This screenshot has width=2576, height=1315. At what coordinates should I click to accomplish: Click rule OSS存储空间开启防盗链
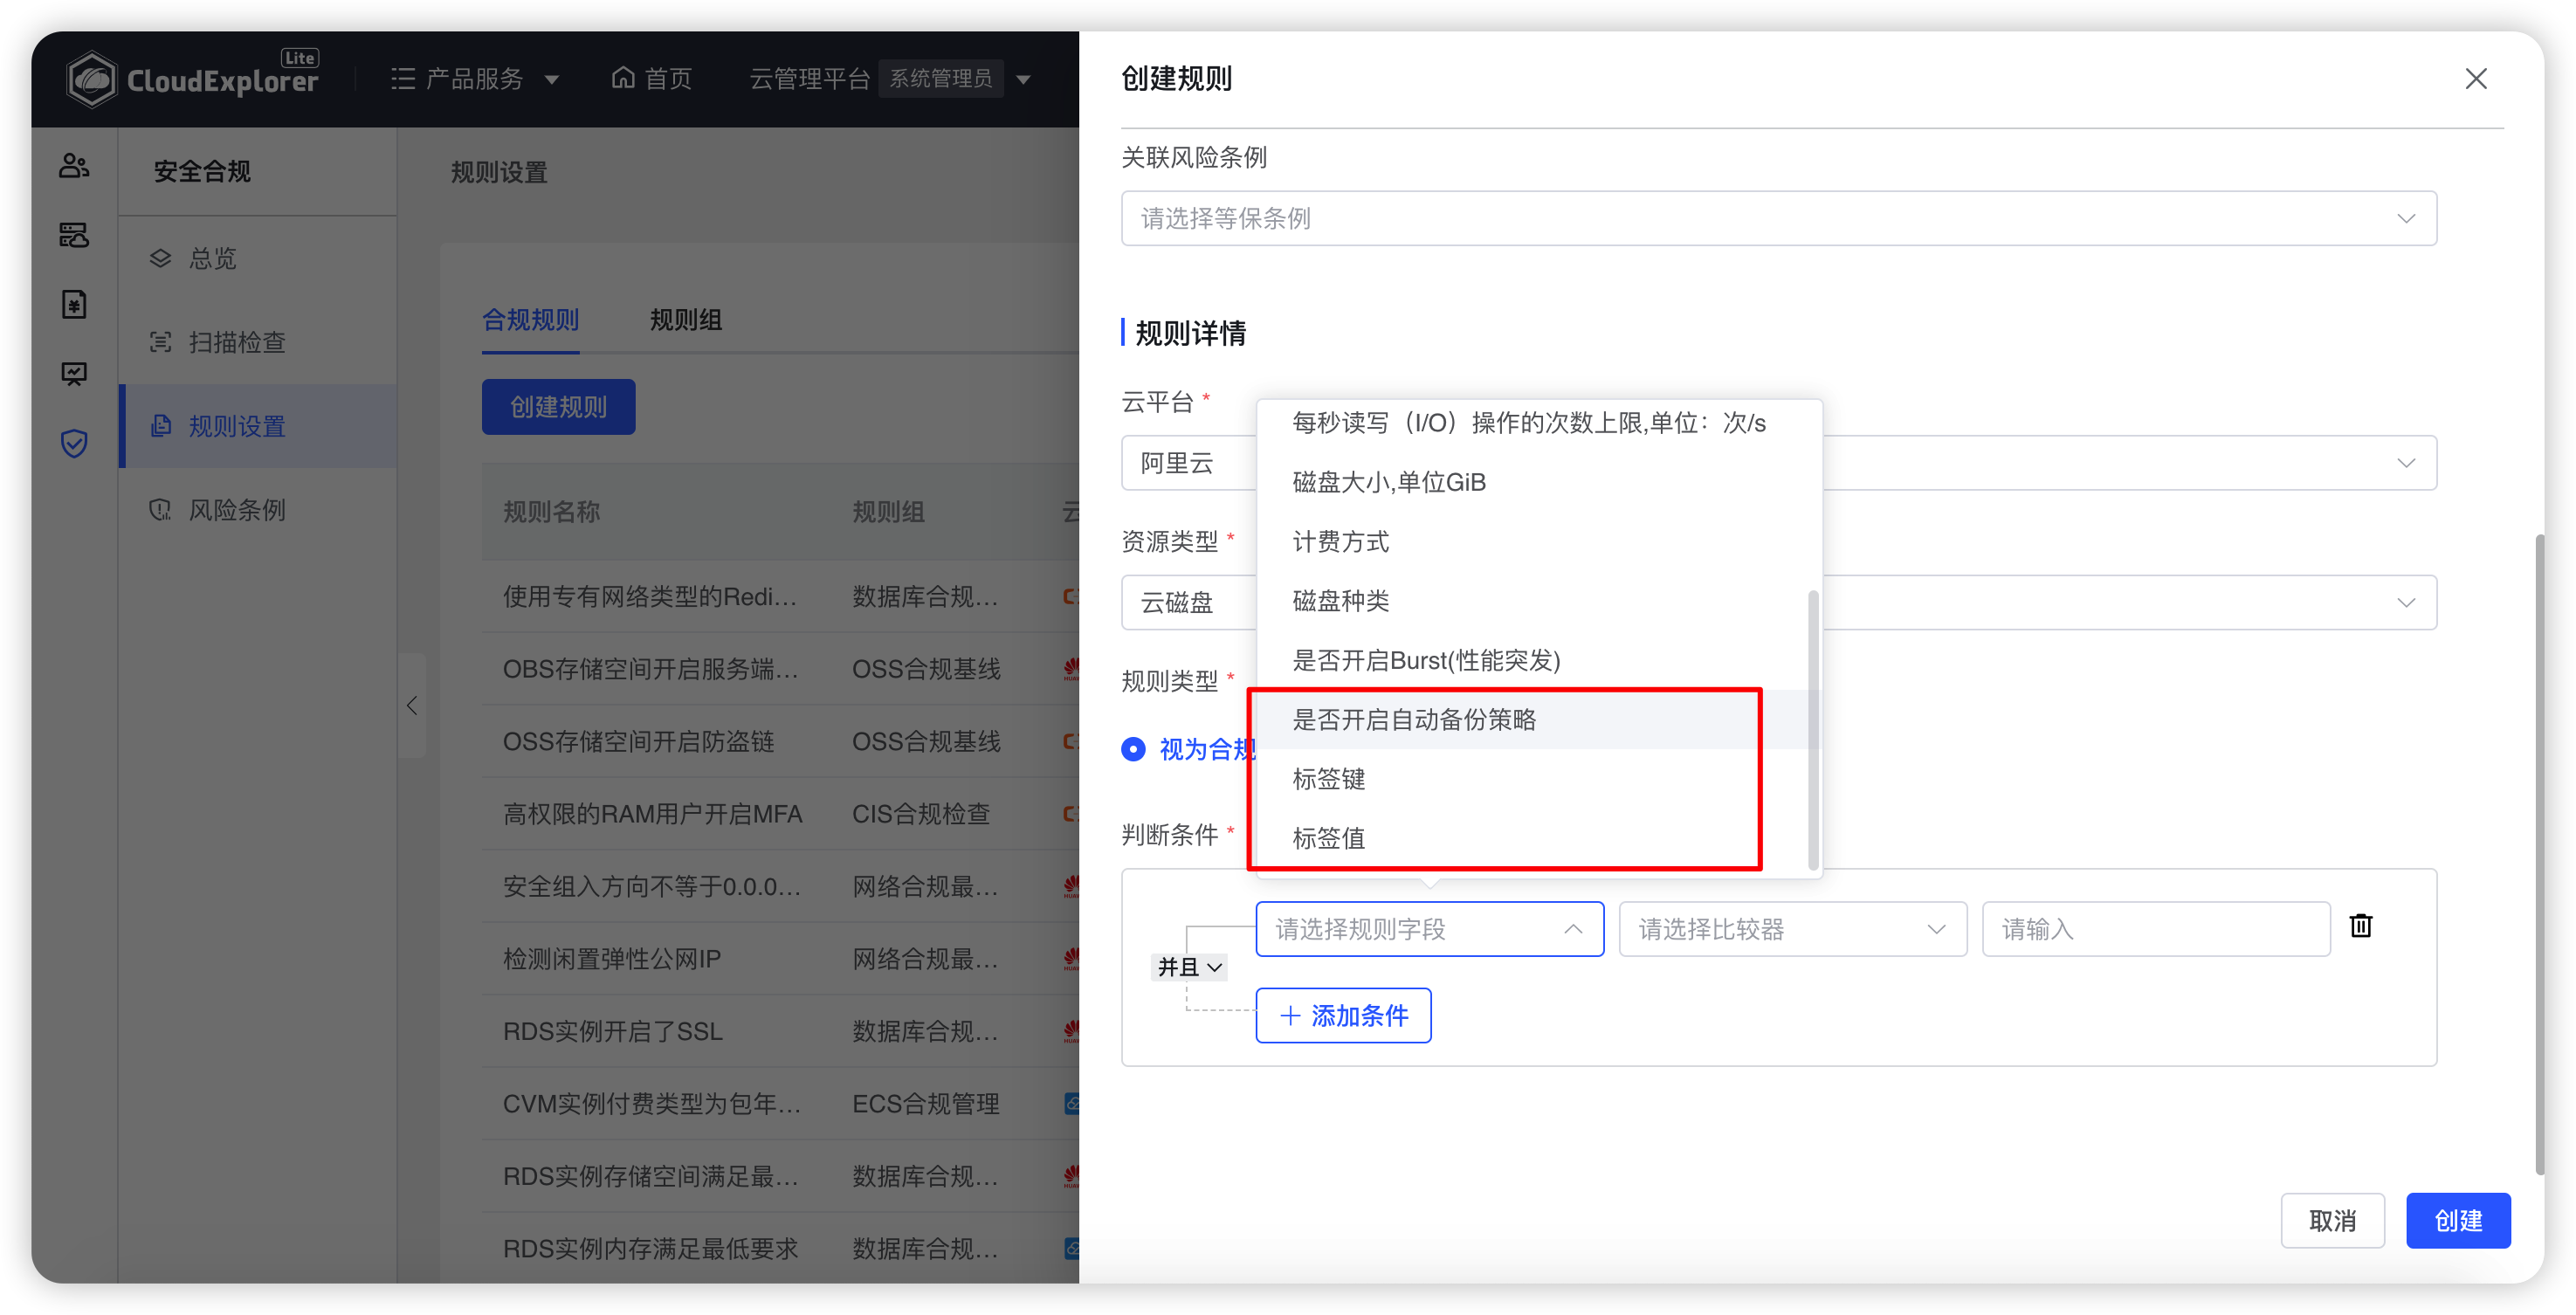pyautogui.click(x=638, y=742)
